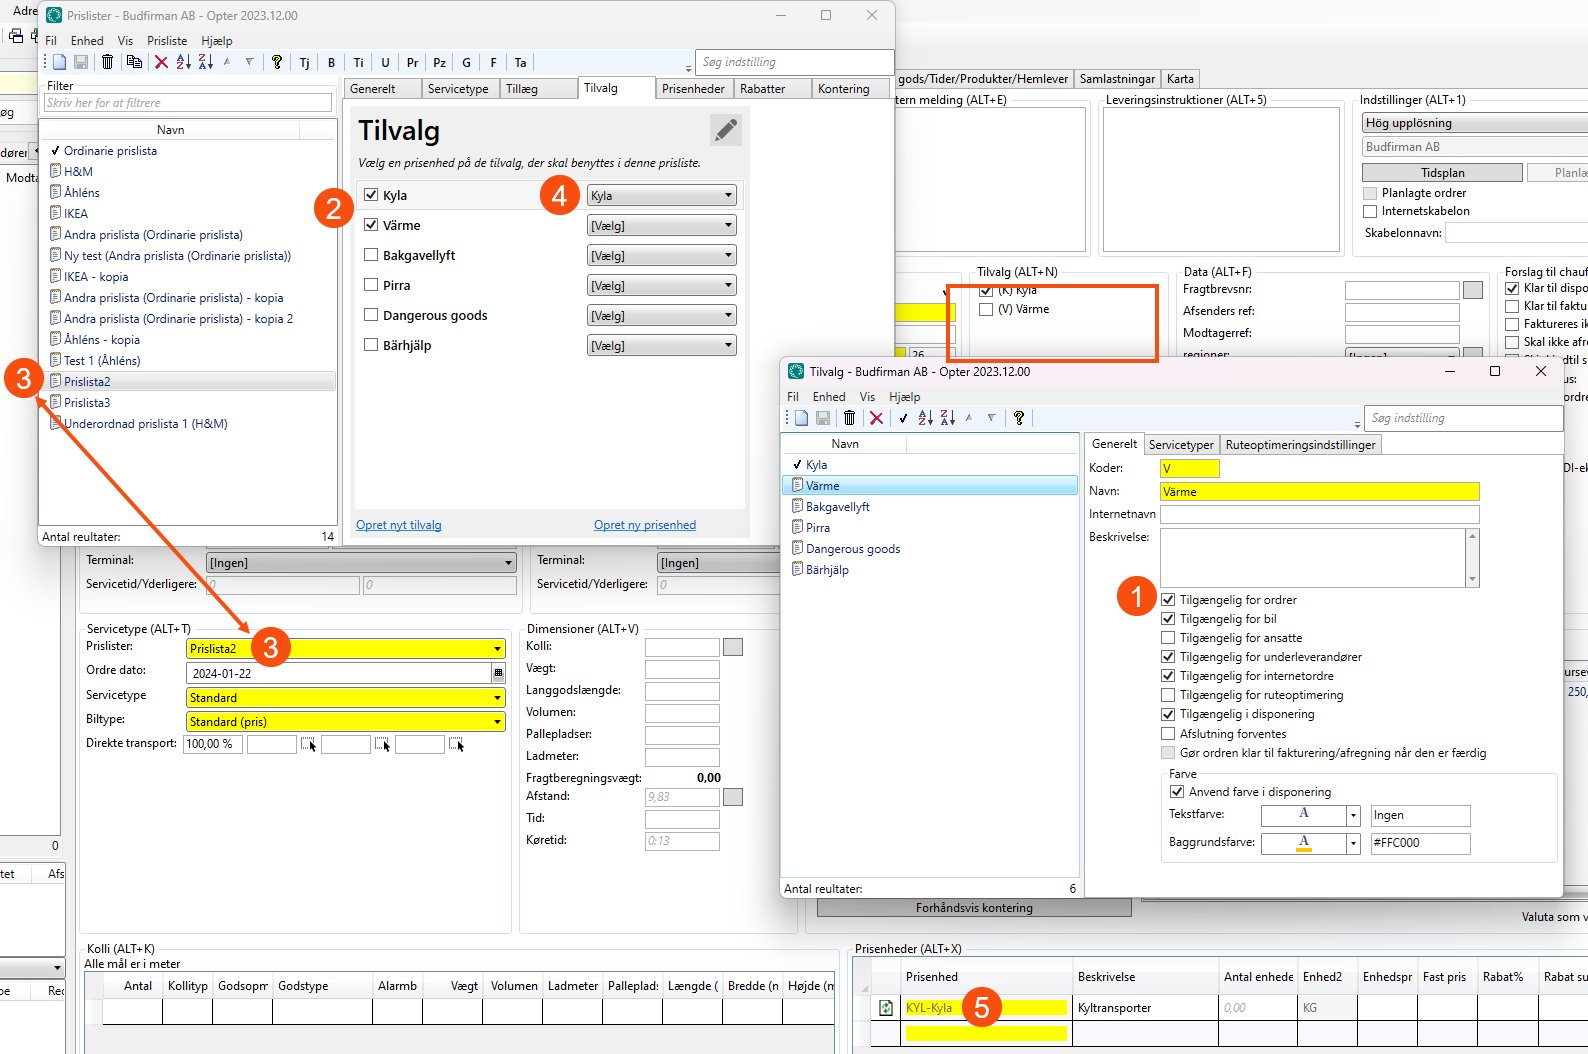Check the Planlagte ordrer checkbox
The width and height of the screenshot is (1588, 1054).
(1370, 193)
